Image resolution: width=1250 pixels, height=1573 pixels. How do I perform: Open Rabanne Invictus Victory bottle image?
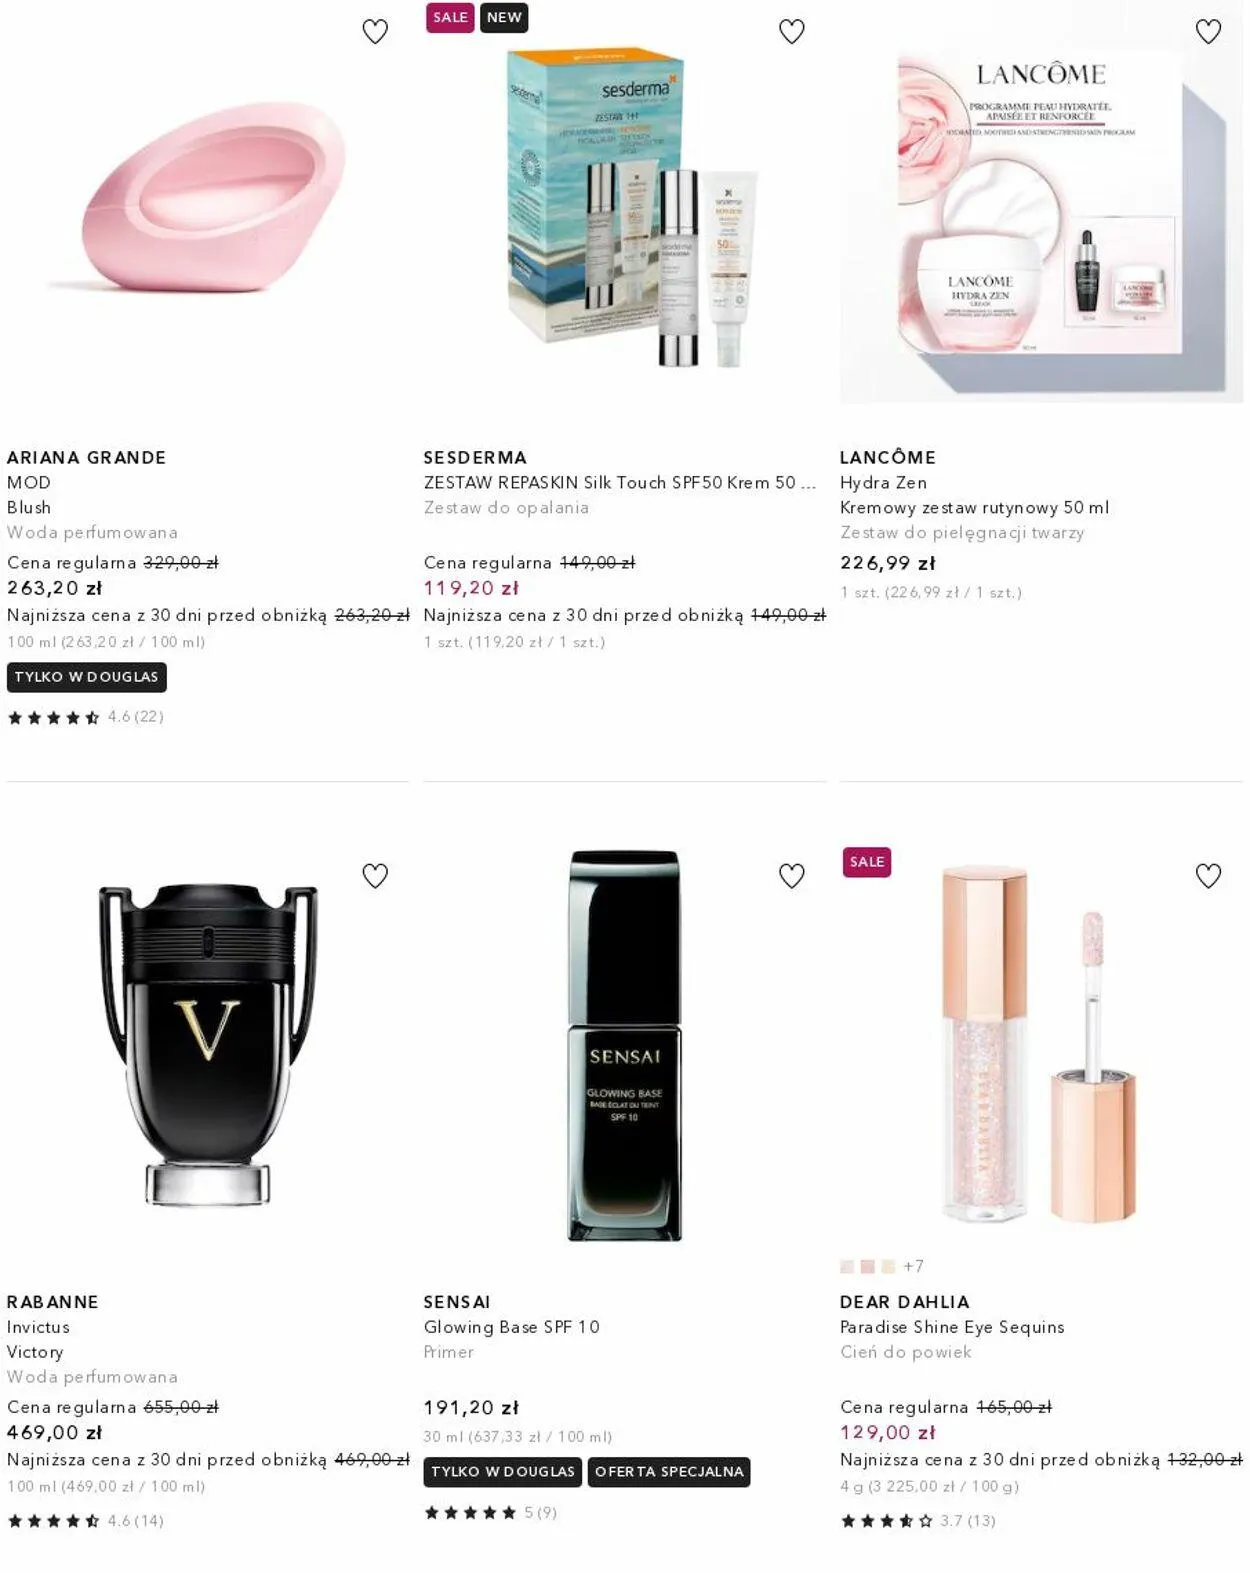coord(208,1045)
